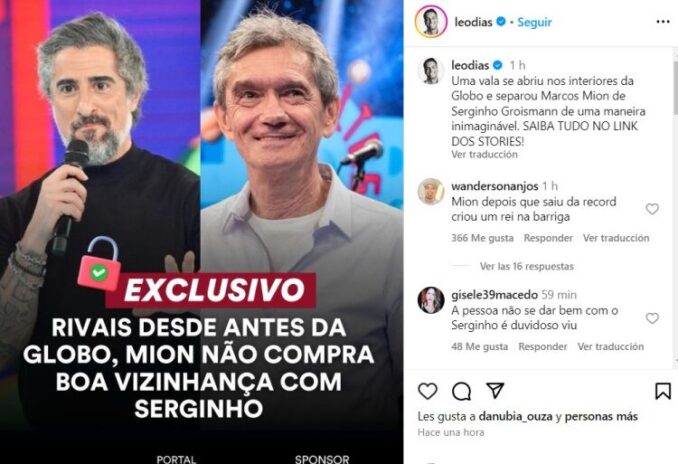The image size is (678, 464).
Task: Open leodias profile picture in header
Action: coord(431,22)
